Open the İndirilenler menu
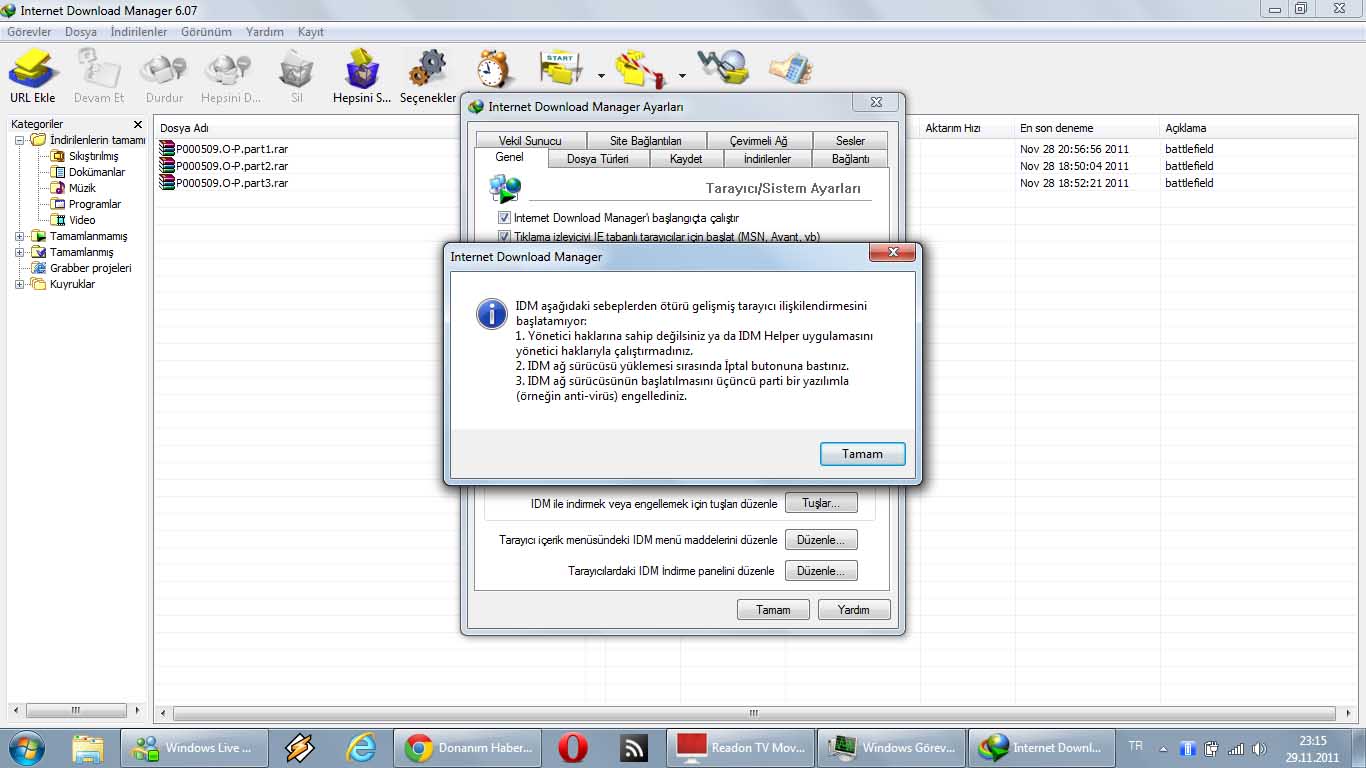1366x768 pixels. (139, 32)
